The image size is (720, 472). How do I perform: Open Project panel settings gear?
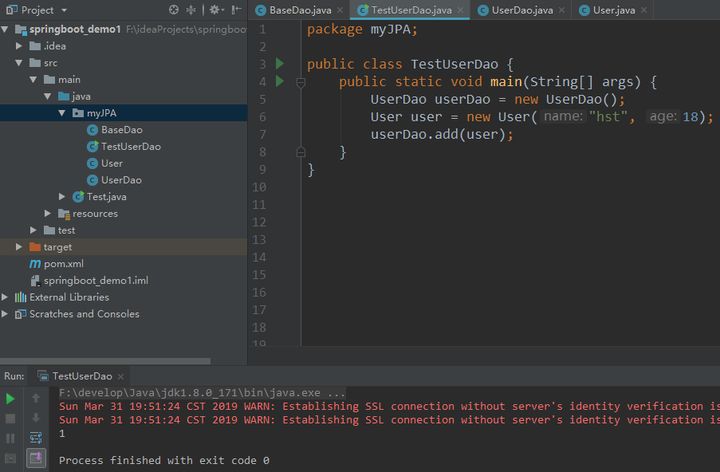pyautogui.click(x=215, y=10)
